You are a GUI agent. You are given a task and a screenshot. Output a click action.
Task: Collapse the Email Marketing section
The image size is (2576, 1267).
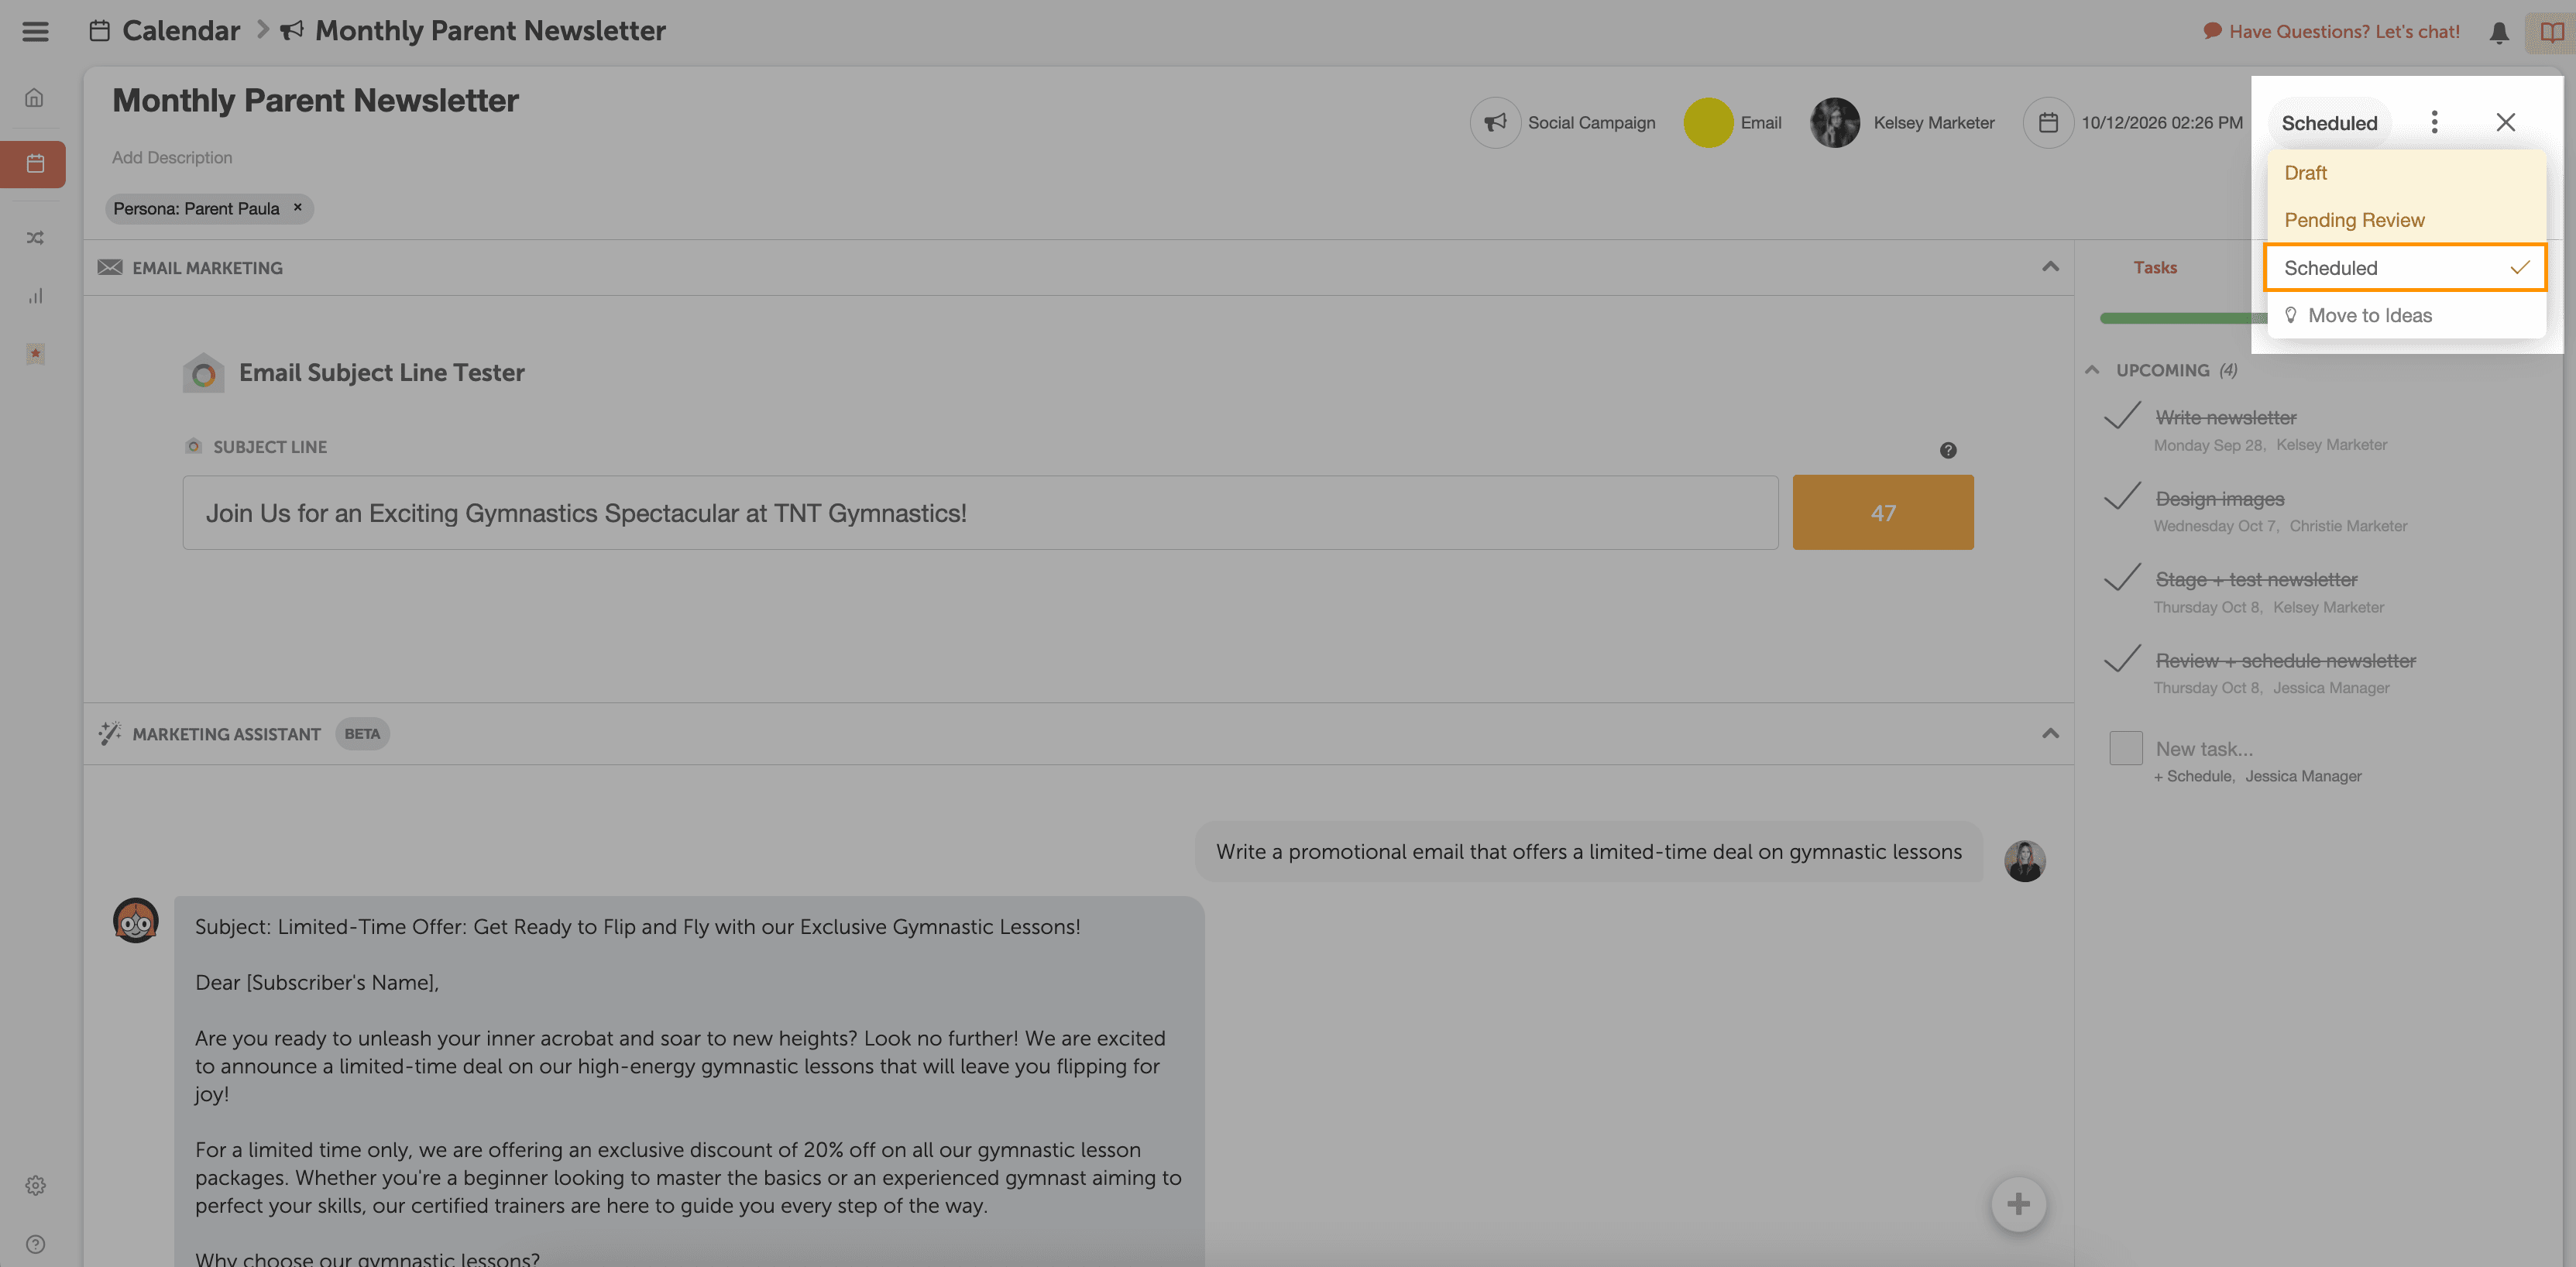tap(2050, 266)
